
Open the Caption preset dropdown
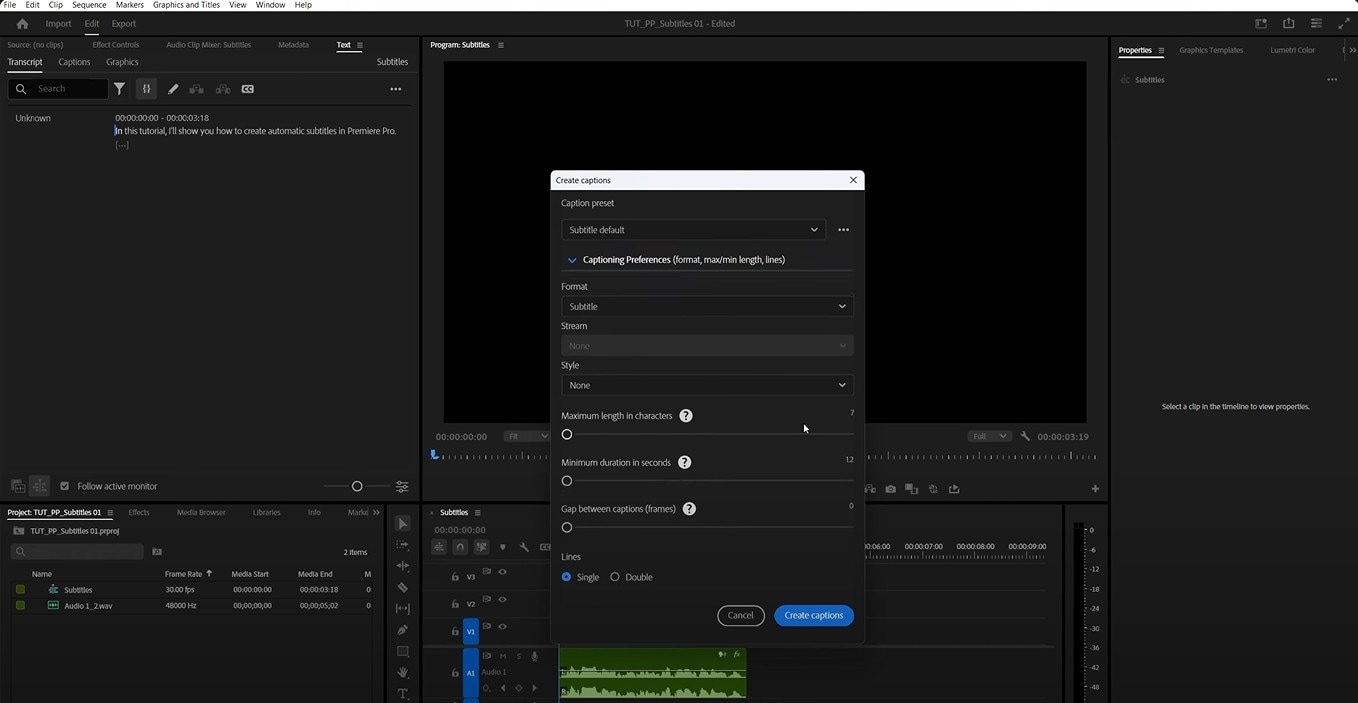[693, 230]
